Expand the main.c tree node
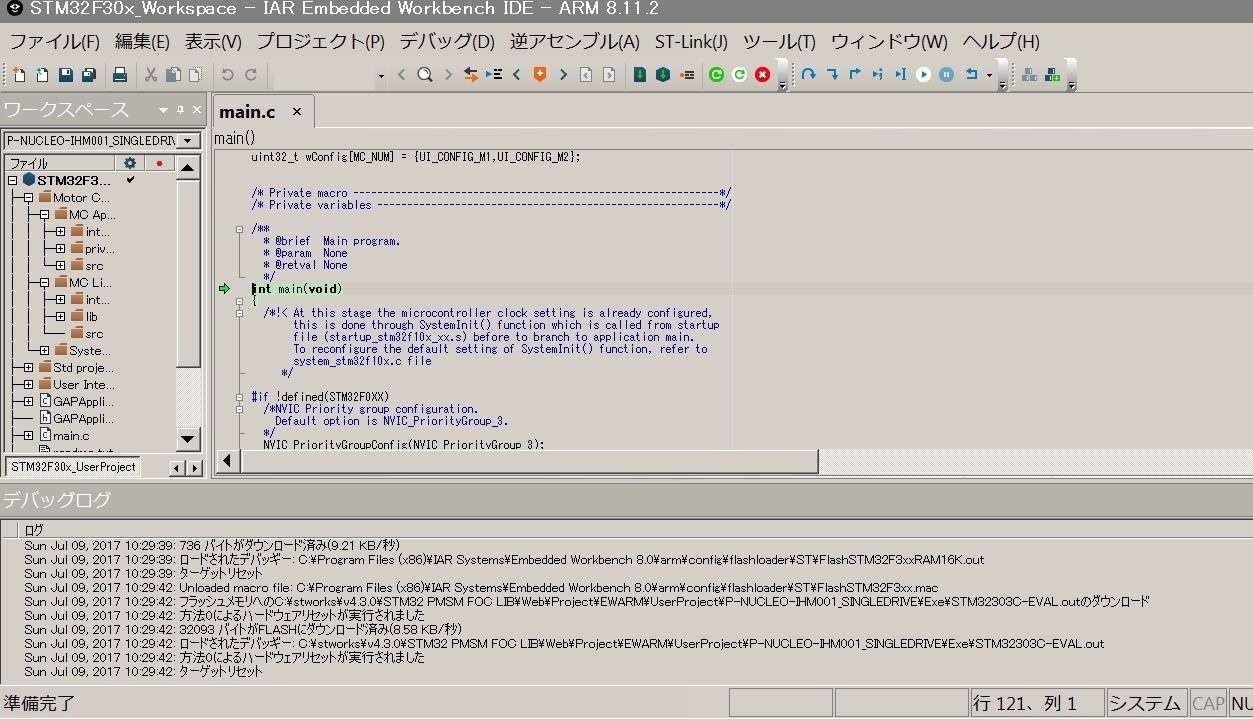Screen dimensions: 1253x721 click(29, 435)
